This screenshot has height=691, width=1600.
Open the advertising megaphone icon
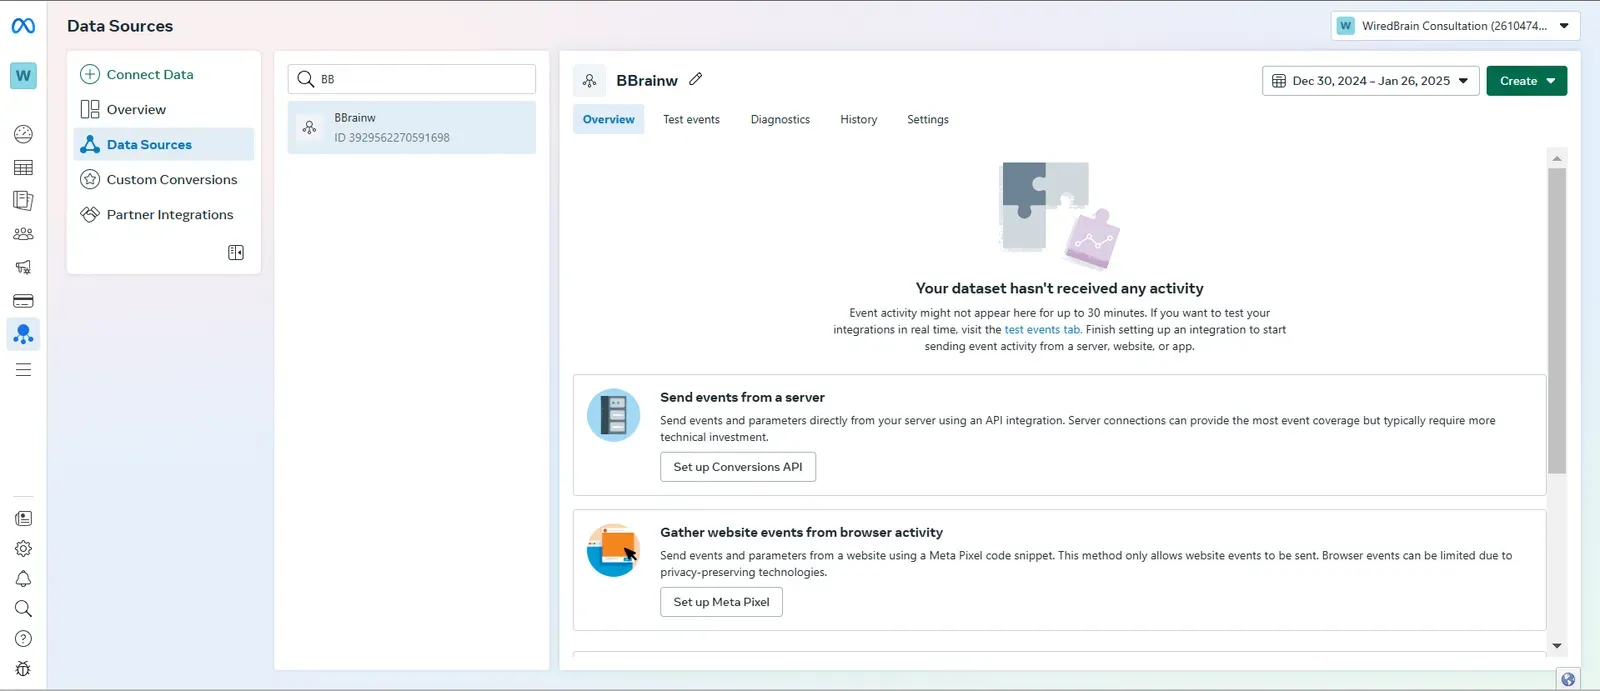click(x=23, y=267)
